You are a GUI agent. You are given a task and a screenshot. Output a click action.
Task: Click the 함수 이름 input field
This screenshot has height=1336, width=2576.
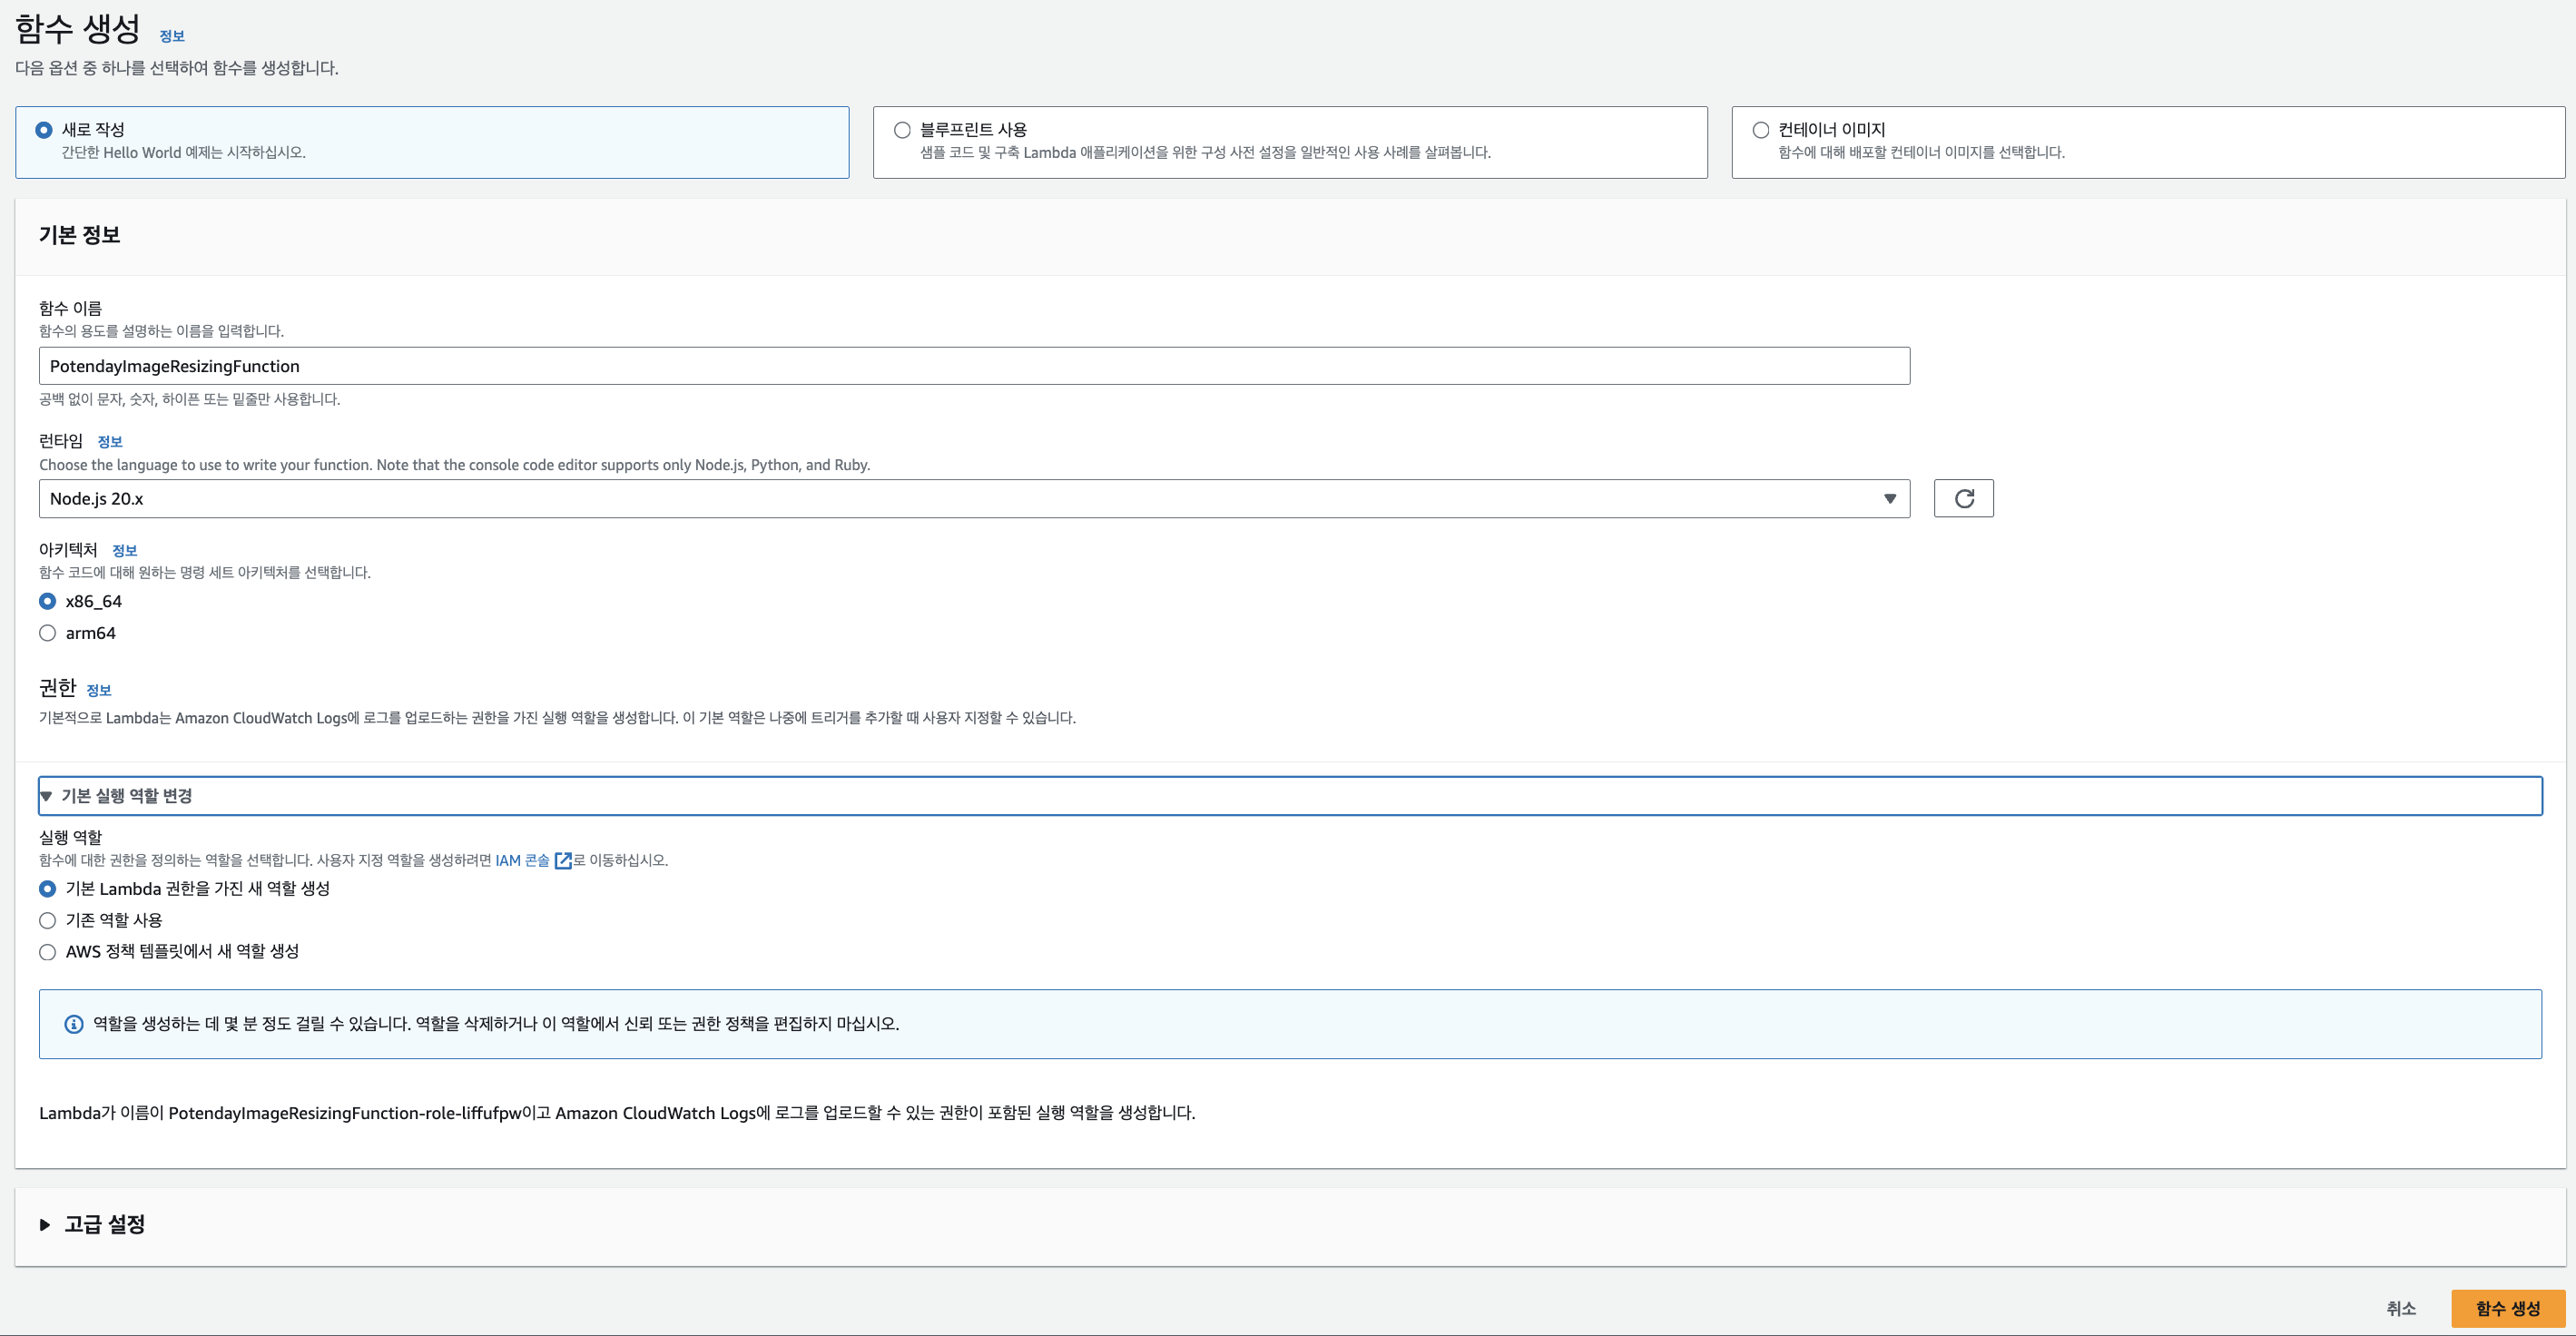click(974, 366)
